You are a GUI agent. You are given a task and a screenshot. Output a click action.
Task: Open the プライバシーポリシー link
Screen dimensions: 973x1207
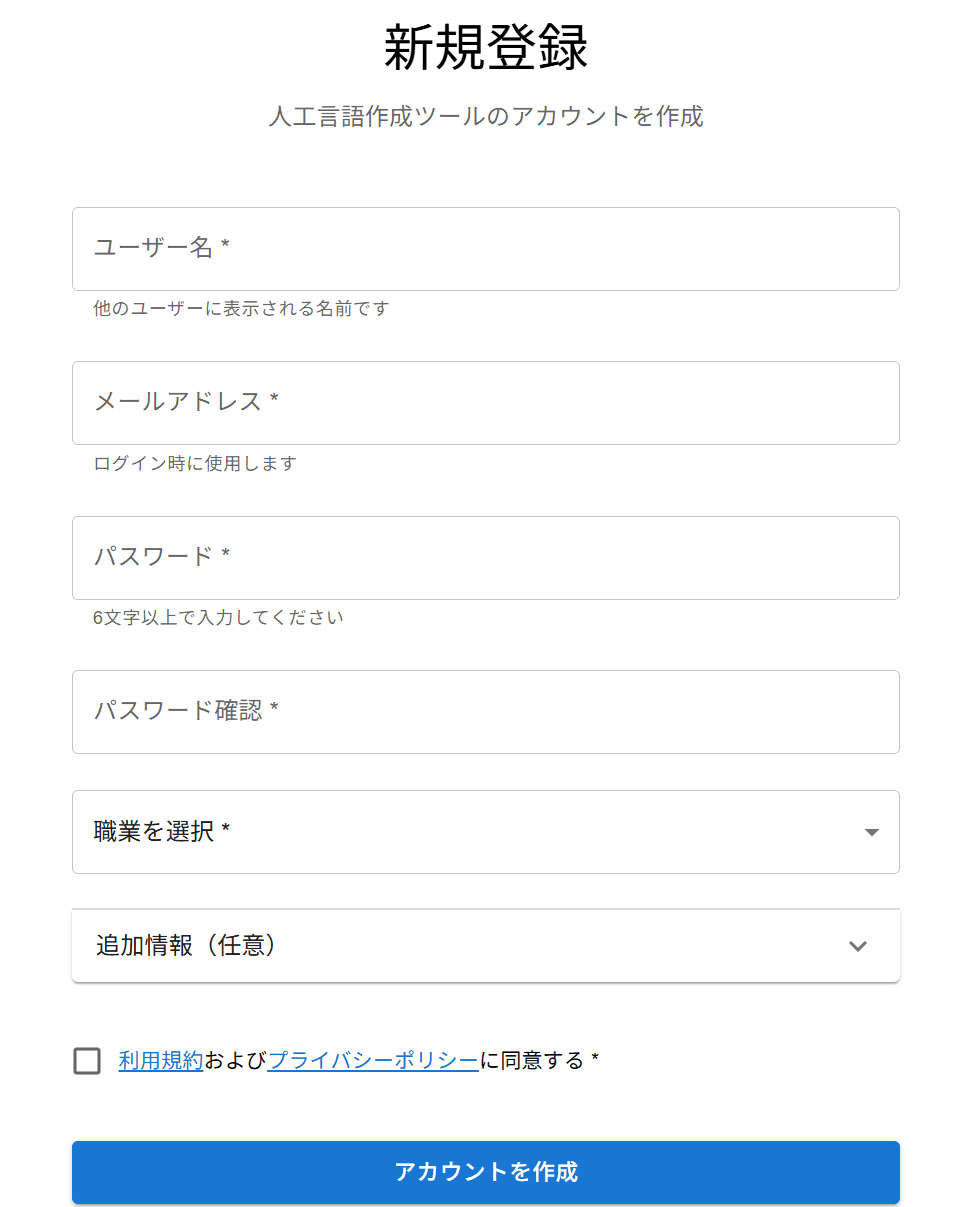click(373, 1061)
